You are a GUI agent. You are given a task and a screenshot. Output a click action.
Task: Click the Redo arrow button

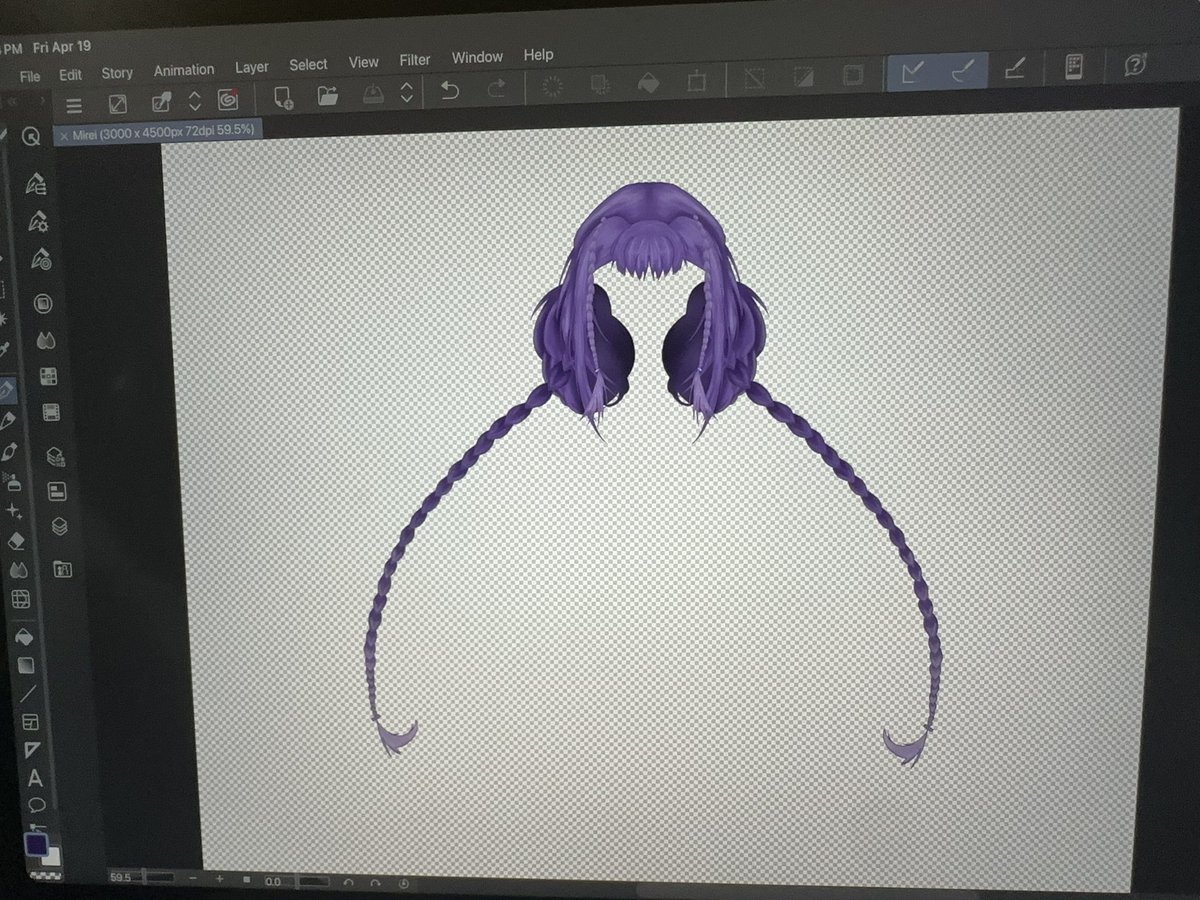click(496, 89)
